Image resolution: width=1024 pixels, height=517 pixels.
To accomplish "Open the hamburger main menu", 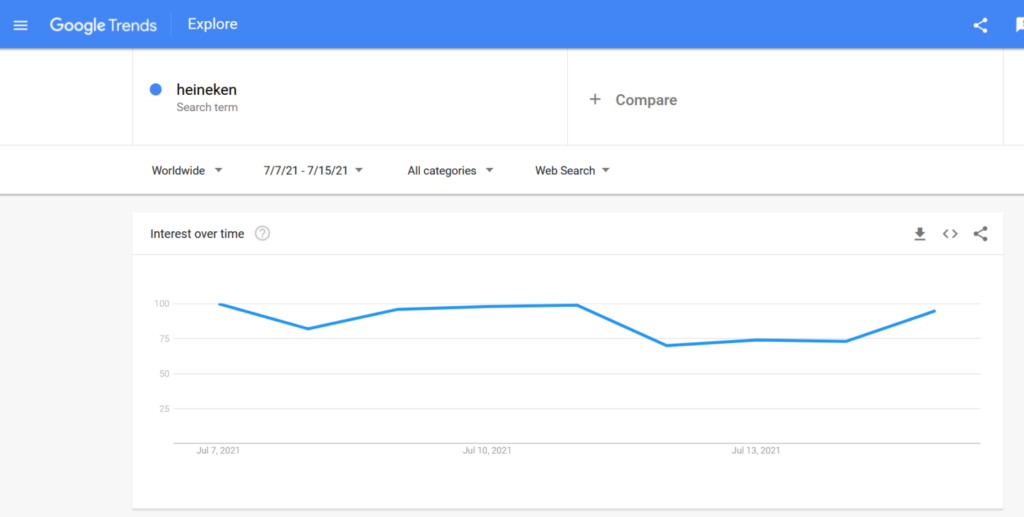I will [21, 25].
